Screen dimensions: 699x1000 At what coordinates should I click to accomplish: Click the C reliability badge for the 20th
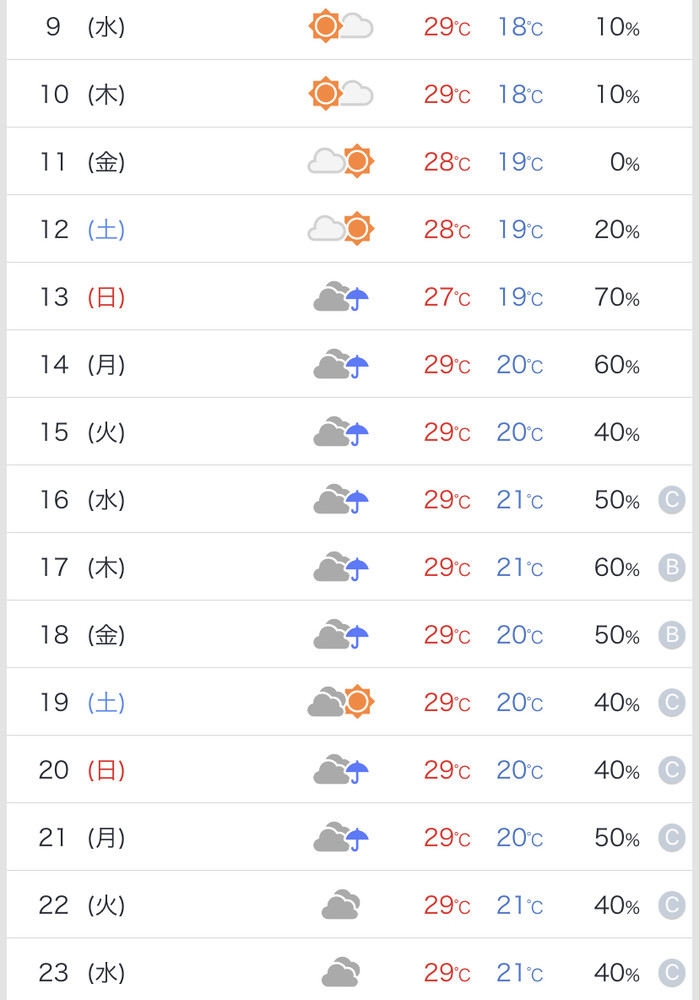point(672,770)
